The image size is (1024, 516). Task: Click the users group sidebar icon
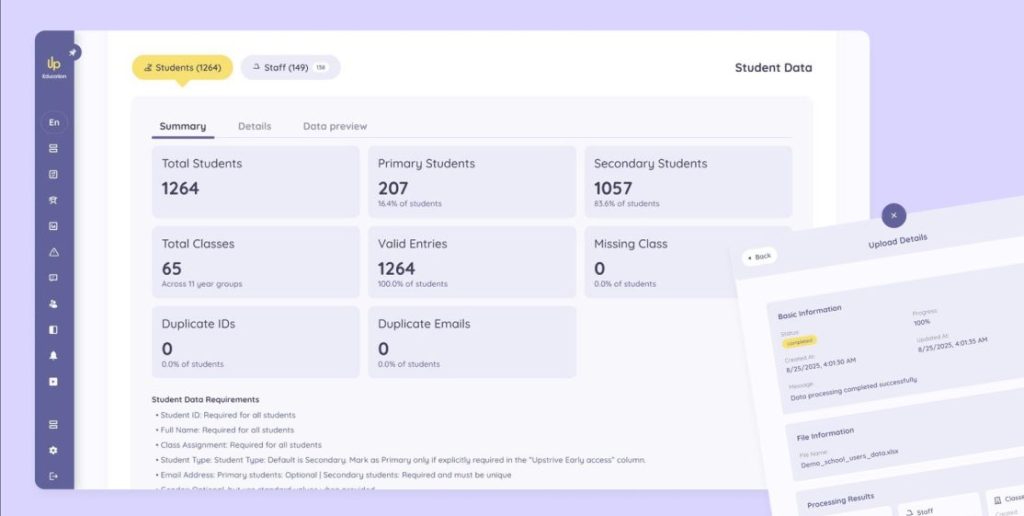[54, 303]
